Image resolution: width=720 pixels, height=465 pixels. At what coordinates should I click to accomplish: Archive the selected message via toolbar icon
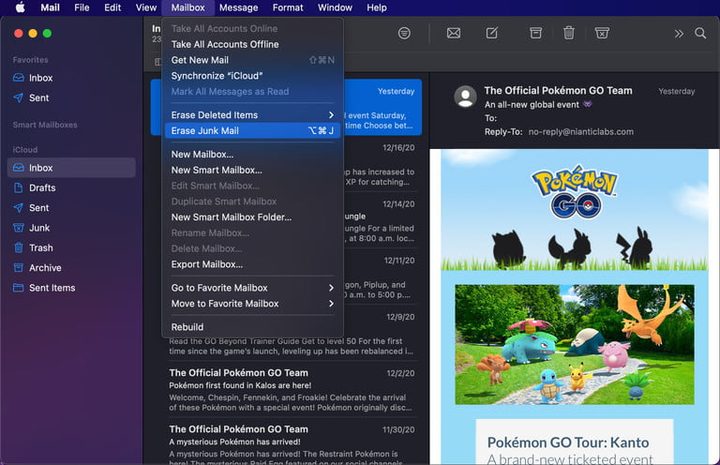click(x=536, y=33)
